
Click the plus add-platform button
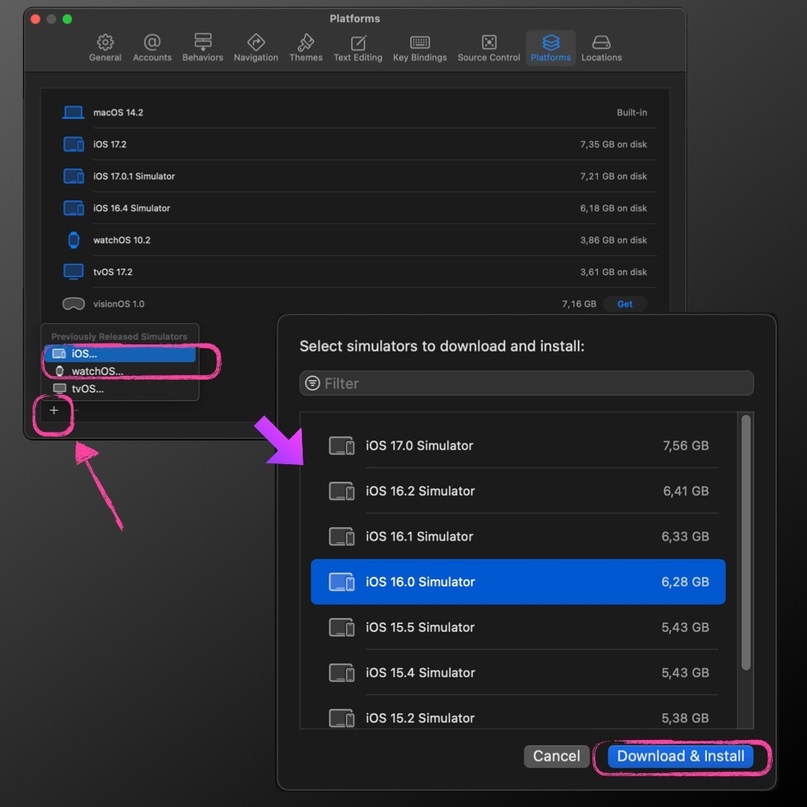(54, 410)
